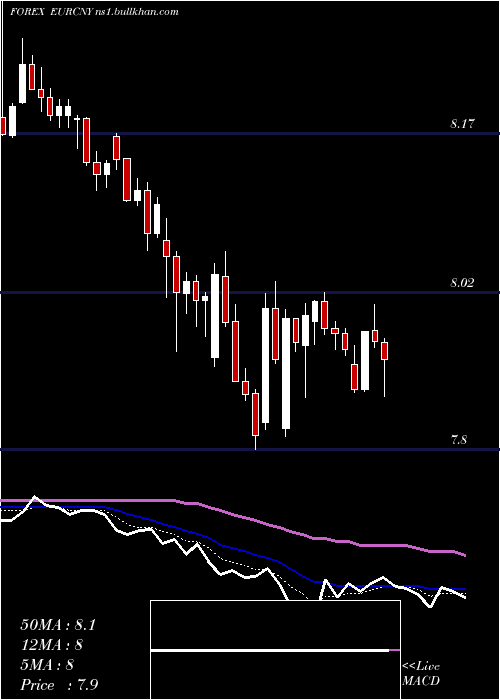Click the 8.17 price level label
This screenshot has height=700, width=500.
point(462,124)
